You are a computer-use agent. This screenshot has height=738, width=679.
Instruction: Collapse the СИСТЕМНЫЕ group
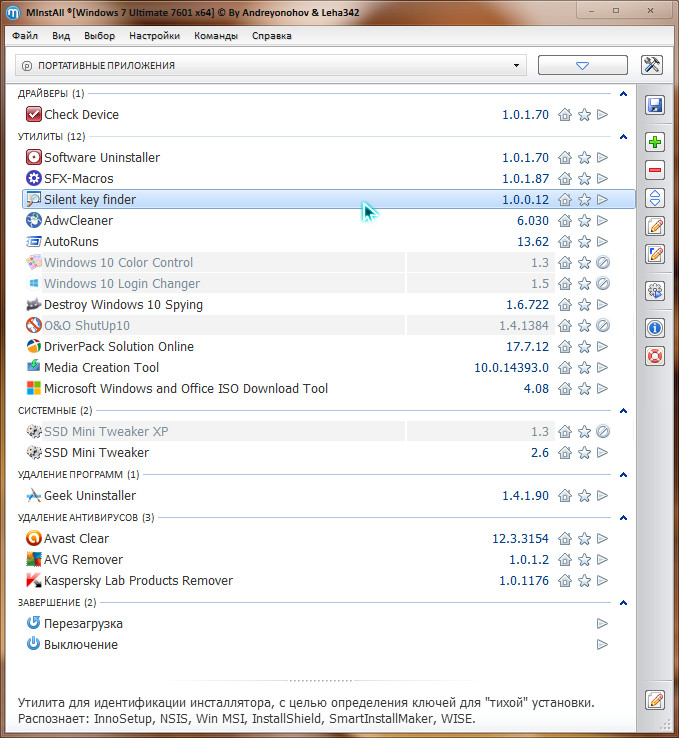point(623,411)
